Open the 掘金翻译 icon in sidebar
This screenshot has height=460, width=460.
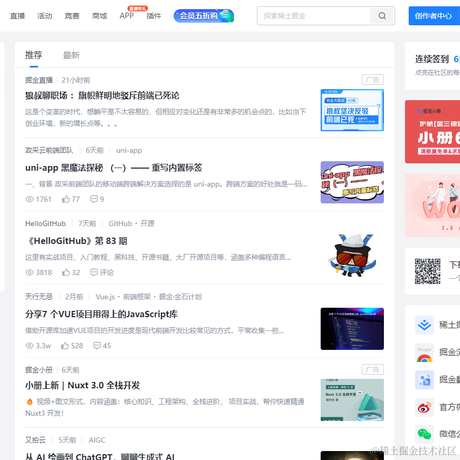coord(424,380)
